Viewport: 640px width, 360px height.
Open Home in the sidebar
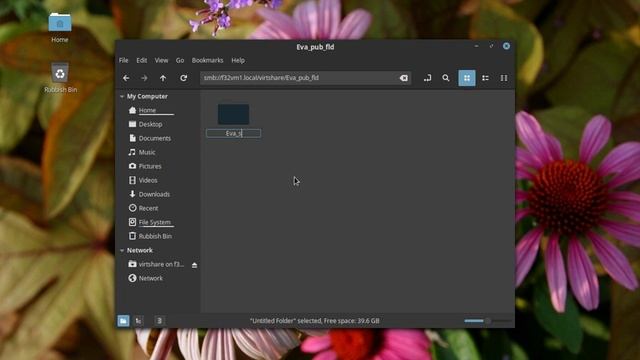[x=147, y=110]
